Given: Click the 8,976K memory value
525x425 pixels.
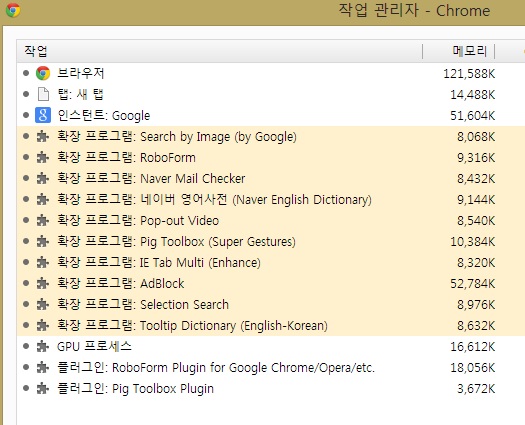Looking at the screenshot, I should [x=476, y=305].
